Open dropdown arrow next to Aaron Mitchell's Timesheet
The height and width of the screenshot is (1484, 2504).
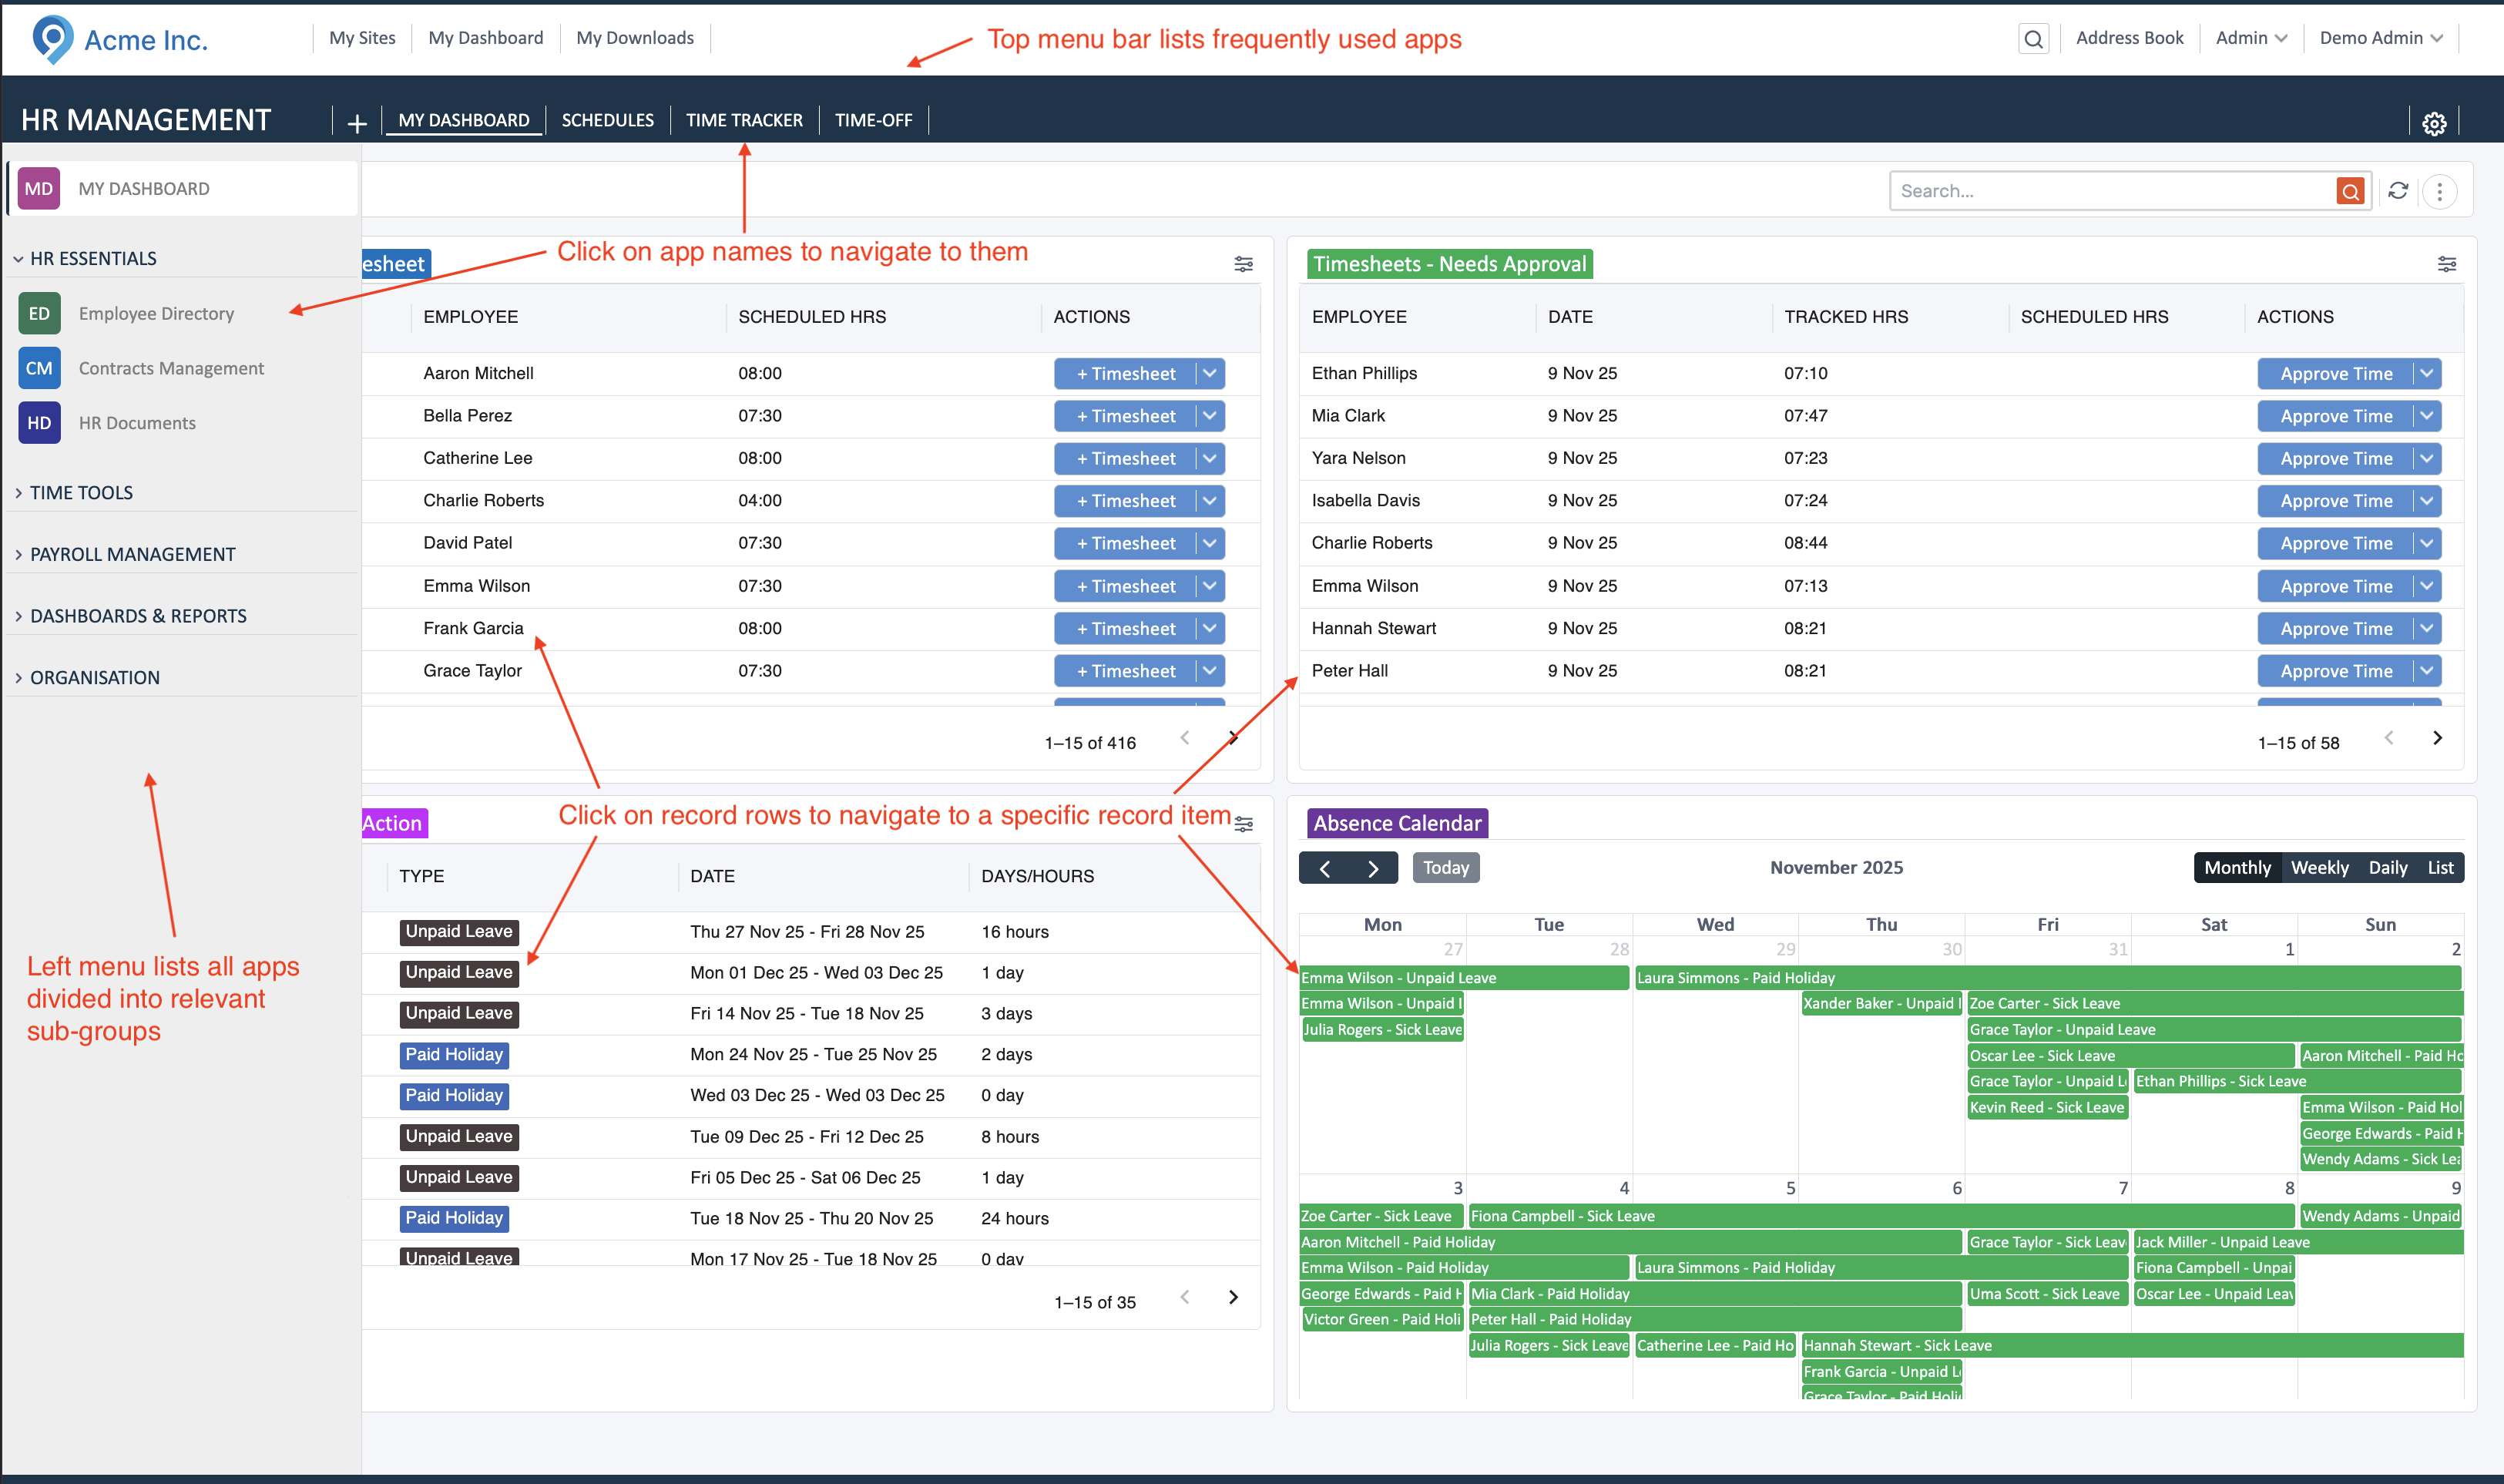pyautogui.click(x=1210, y=373)
